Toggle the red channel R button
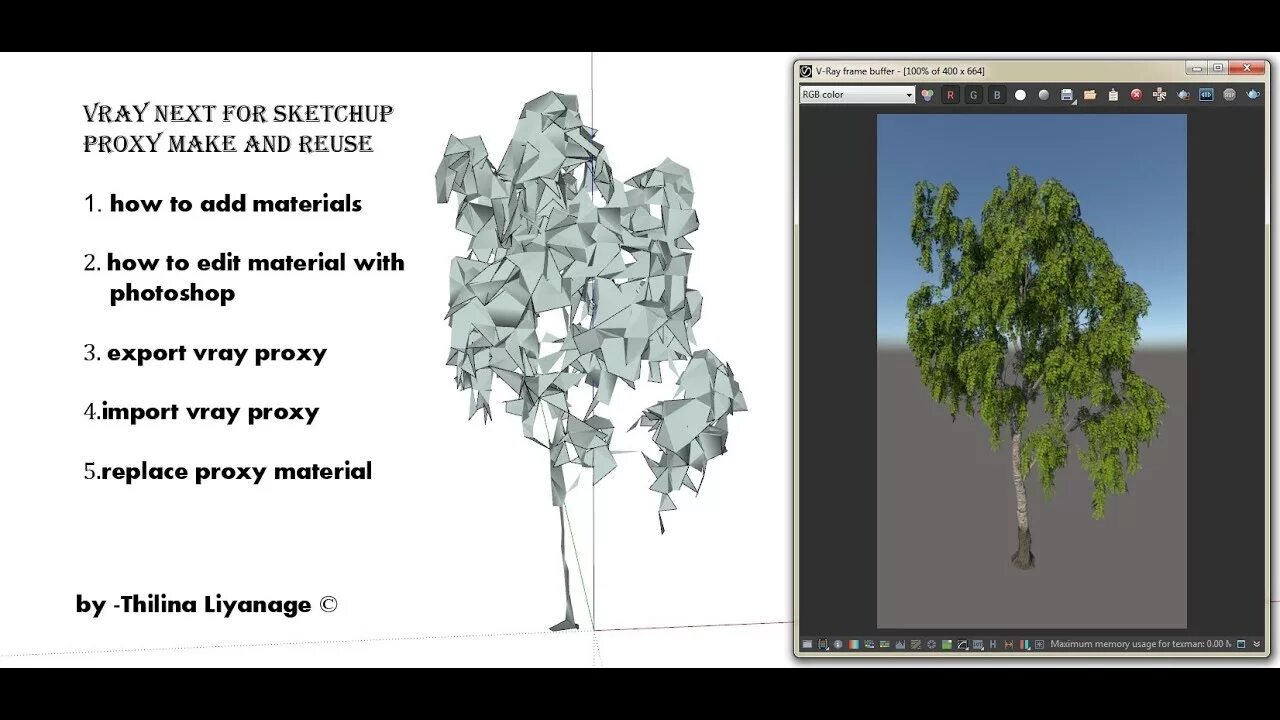Screen dimensions: 1280x720 coord(950,95)
